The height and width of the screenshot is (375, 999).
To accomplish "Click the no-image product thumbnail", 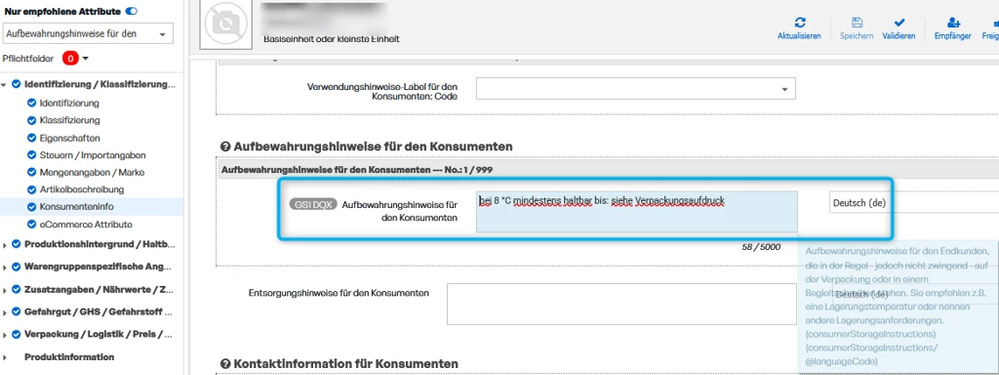I will pos(226,24).
